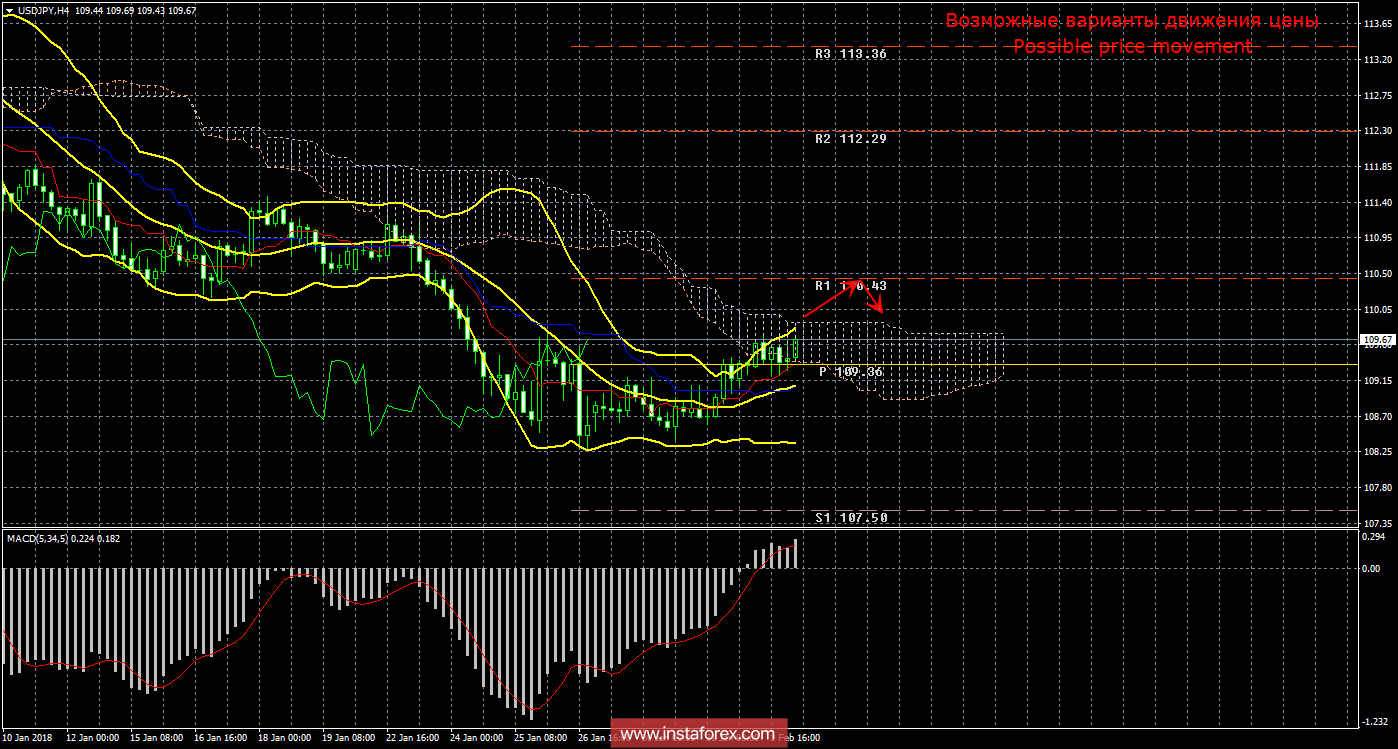Select the P 109.36 pivot label
The width and height of the screenshot is (1398, 749).
850,371
